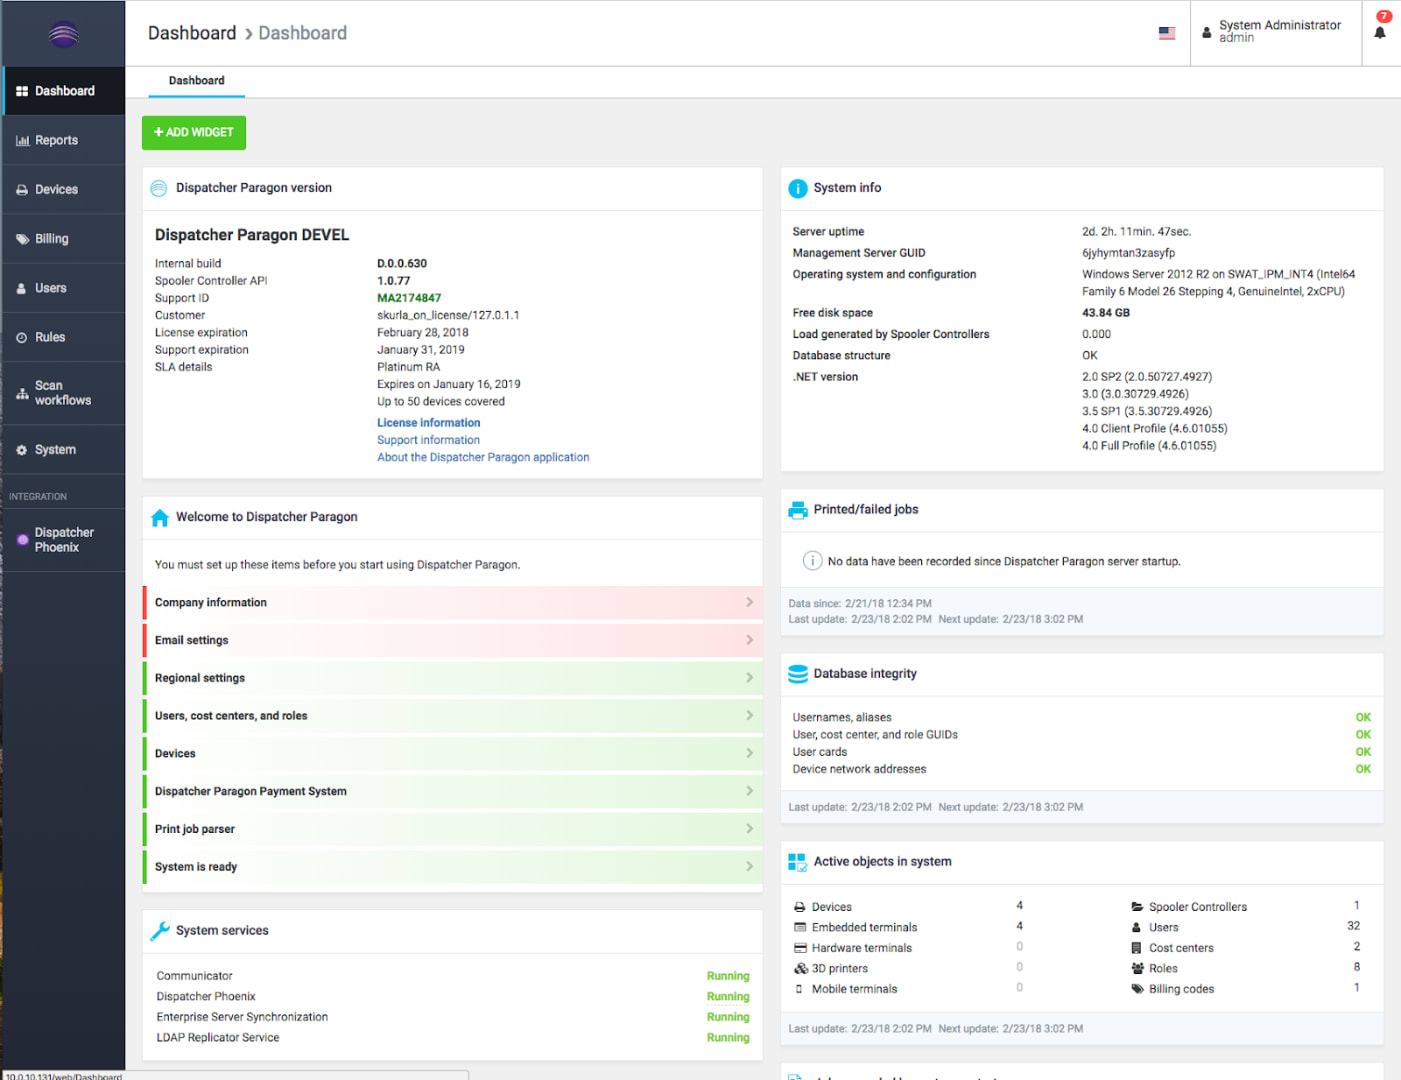Open Rules in the sidebar
The image size is (1401, 1080).
point(64,337)
